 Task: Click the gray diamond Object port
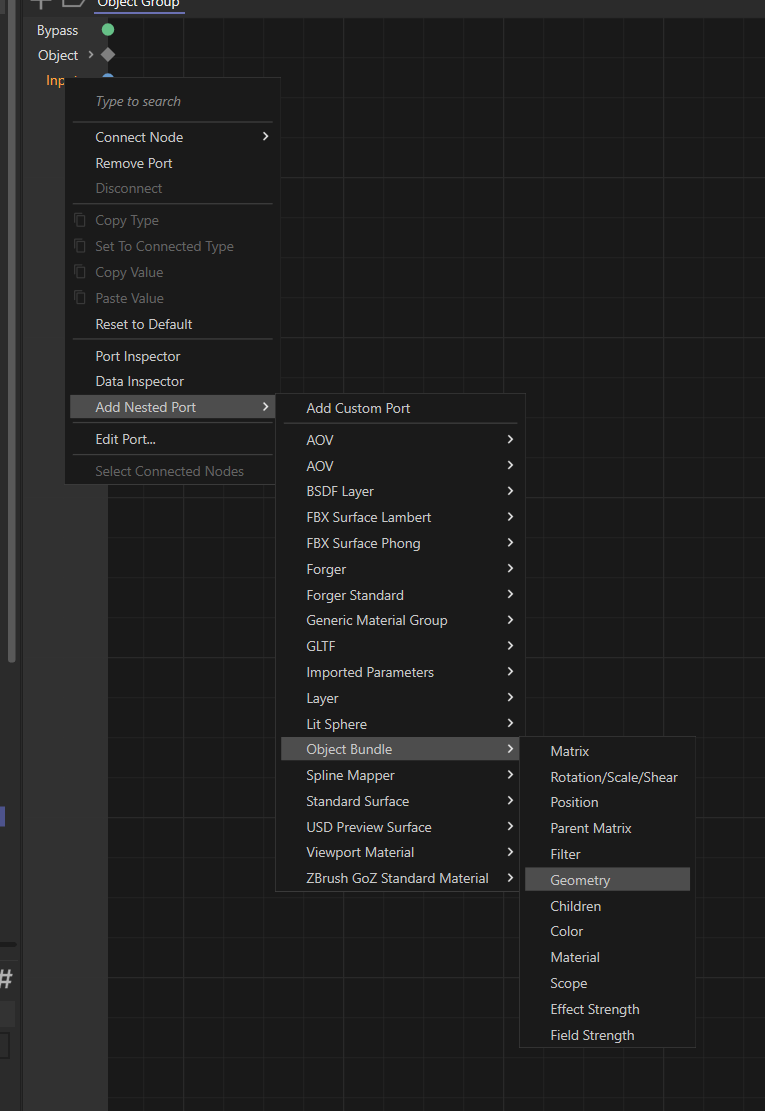point(108,55)
